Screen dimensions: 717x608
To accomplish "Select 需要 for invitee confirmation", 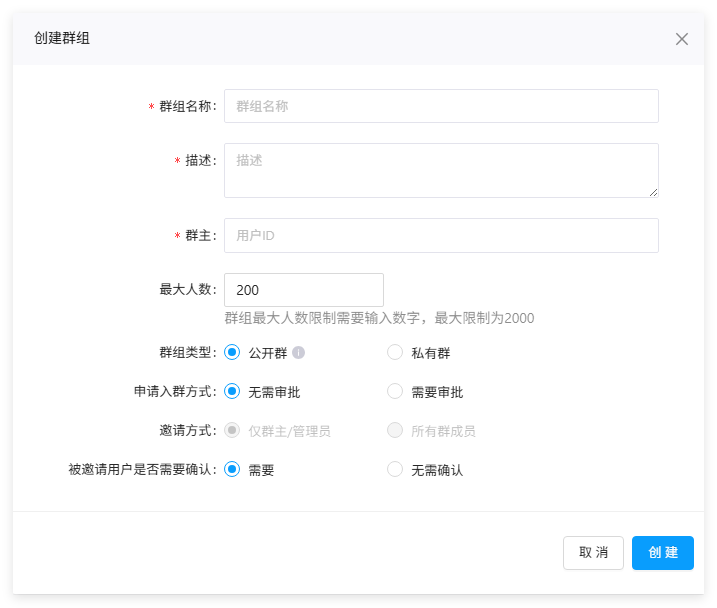I will click(x=233, y=470).
